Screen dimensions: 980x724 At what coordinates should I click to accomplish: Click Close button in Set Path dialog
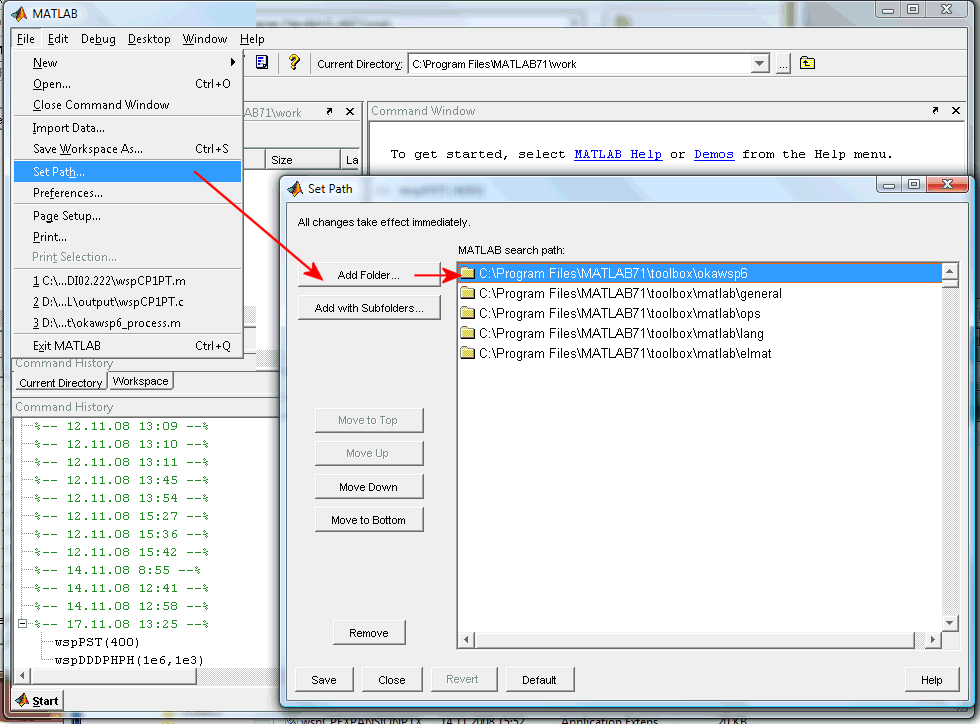pos(392,680)
